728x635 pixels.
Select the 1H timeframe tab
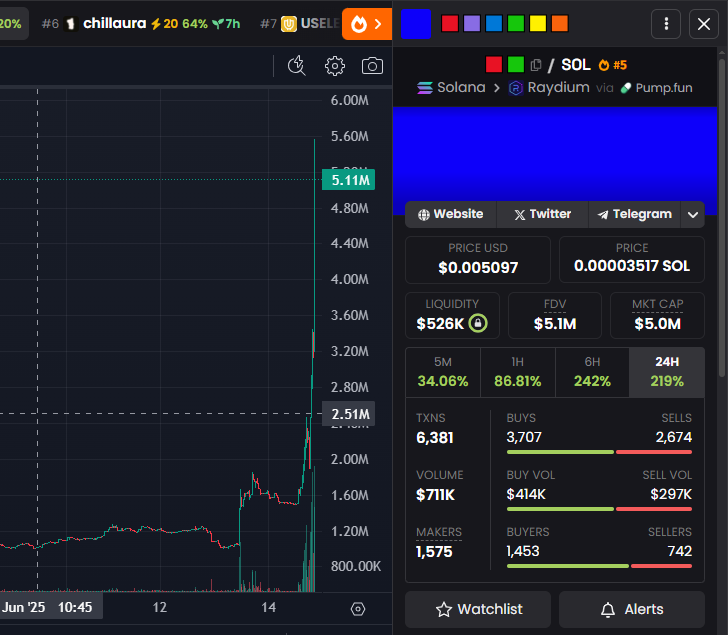tap(518, 372)
